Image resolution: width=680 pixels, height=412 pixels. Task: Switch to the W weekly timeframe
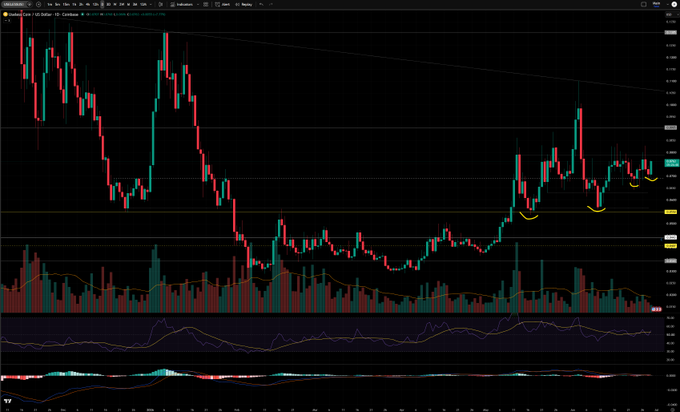point(115,4)
